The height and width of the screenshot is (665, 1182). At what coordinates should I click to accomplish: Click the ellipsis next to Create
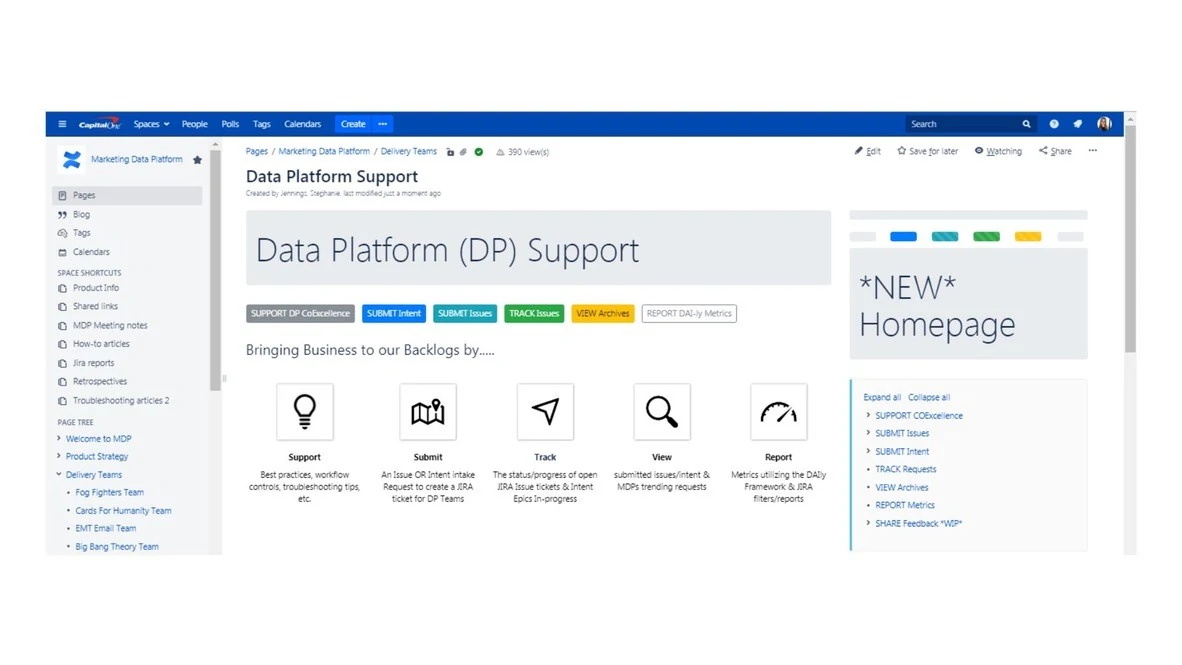pos(383,124)
